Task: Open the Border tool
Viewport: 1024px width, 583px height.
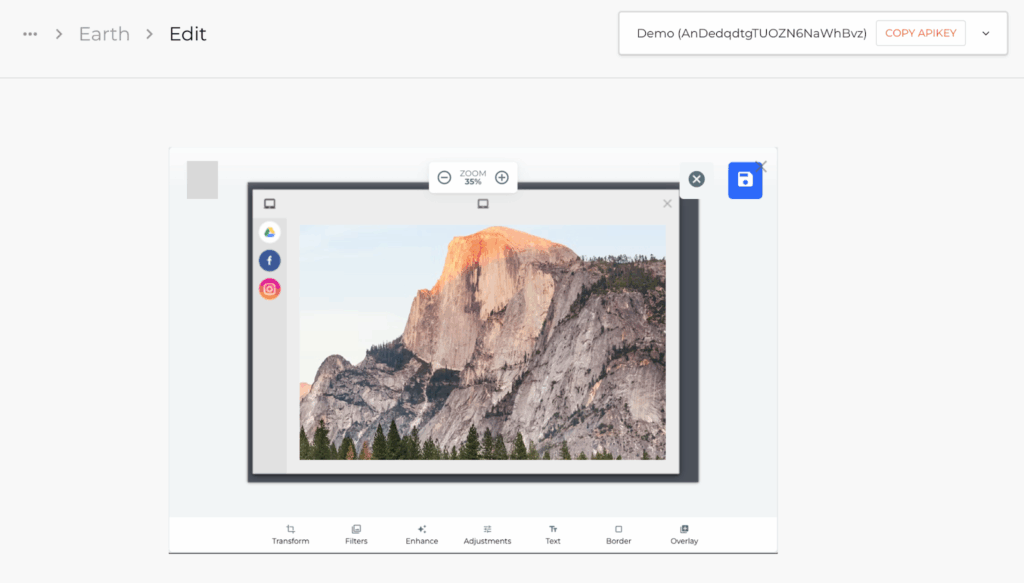Action: tap(618, 534)
